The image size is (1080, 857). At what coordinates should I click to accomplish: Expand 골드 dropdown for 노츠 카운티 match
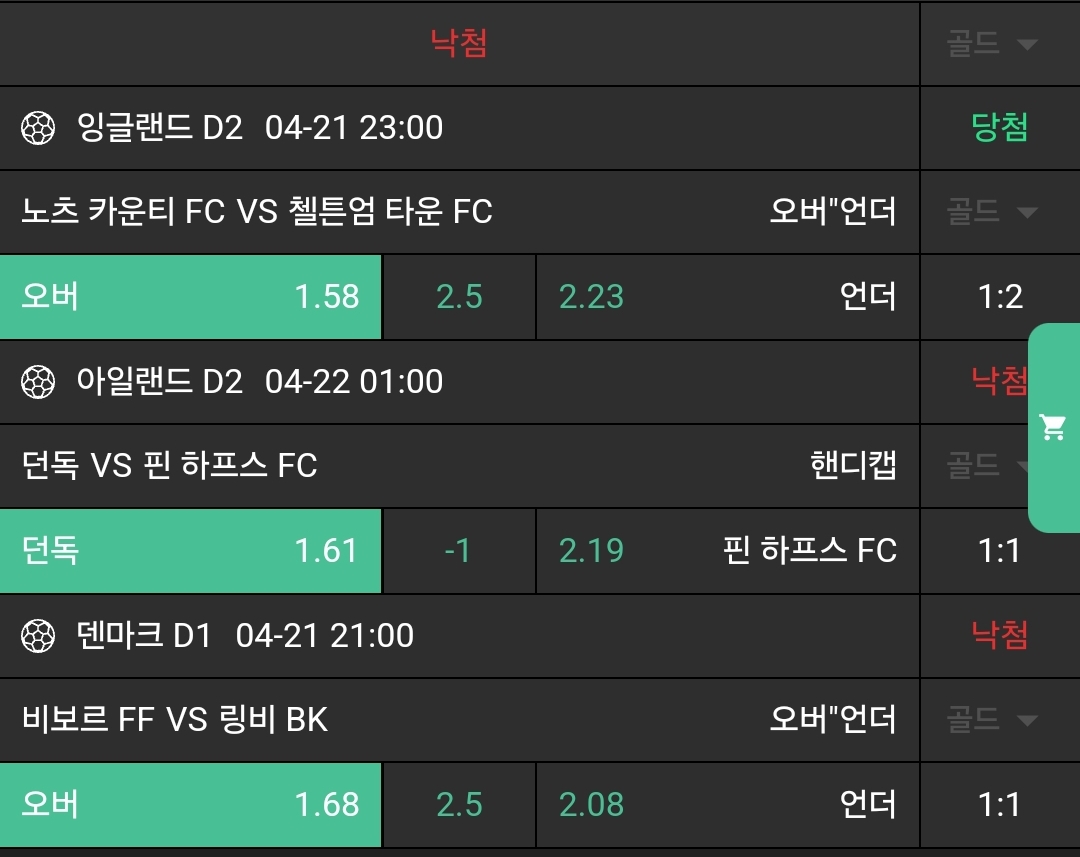(992, 212)
